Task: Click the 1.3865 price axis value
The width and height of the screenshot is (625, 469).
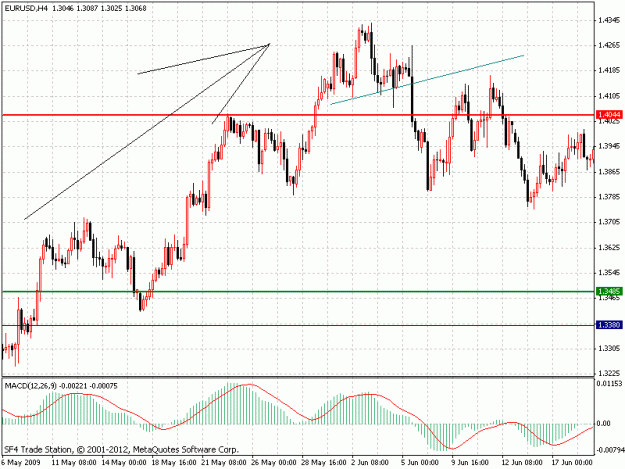Action: click(x=610, y=172)
